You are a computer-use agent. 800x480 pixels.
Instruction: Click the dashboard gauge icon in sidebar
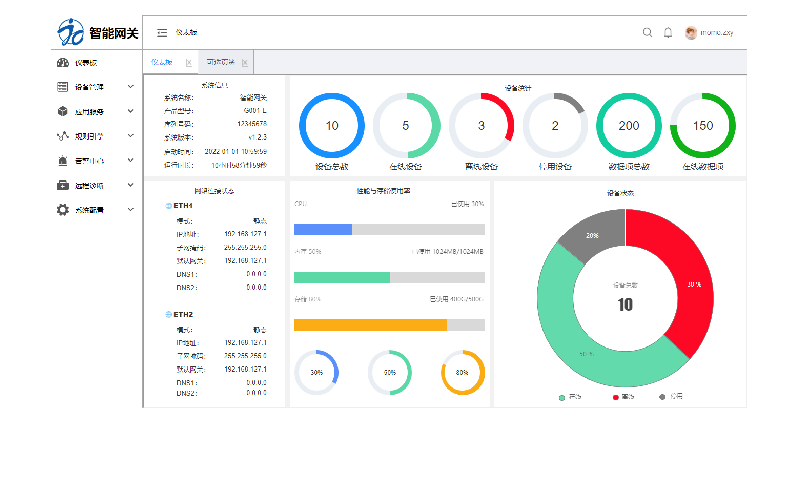point(63,63)
